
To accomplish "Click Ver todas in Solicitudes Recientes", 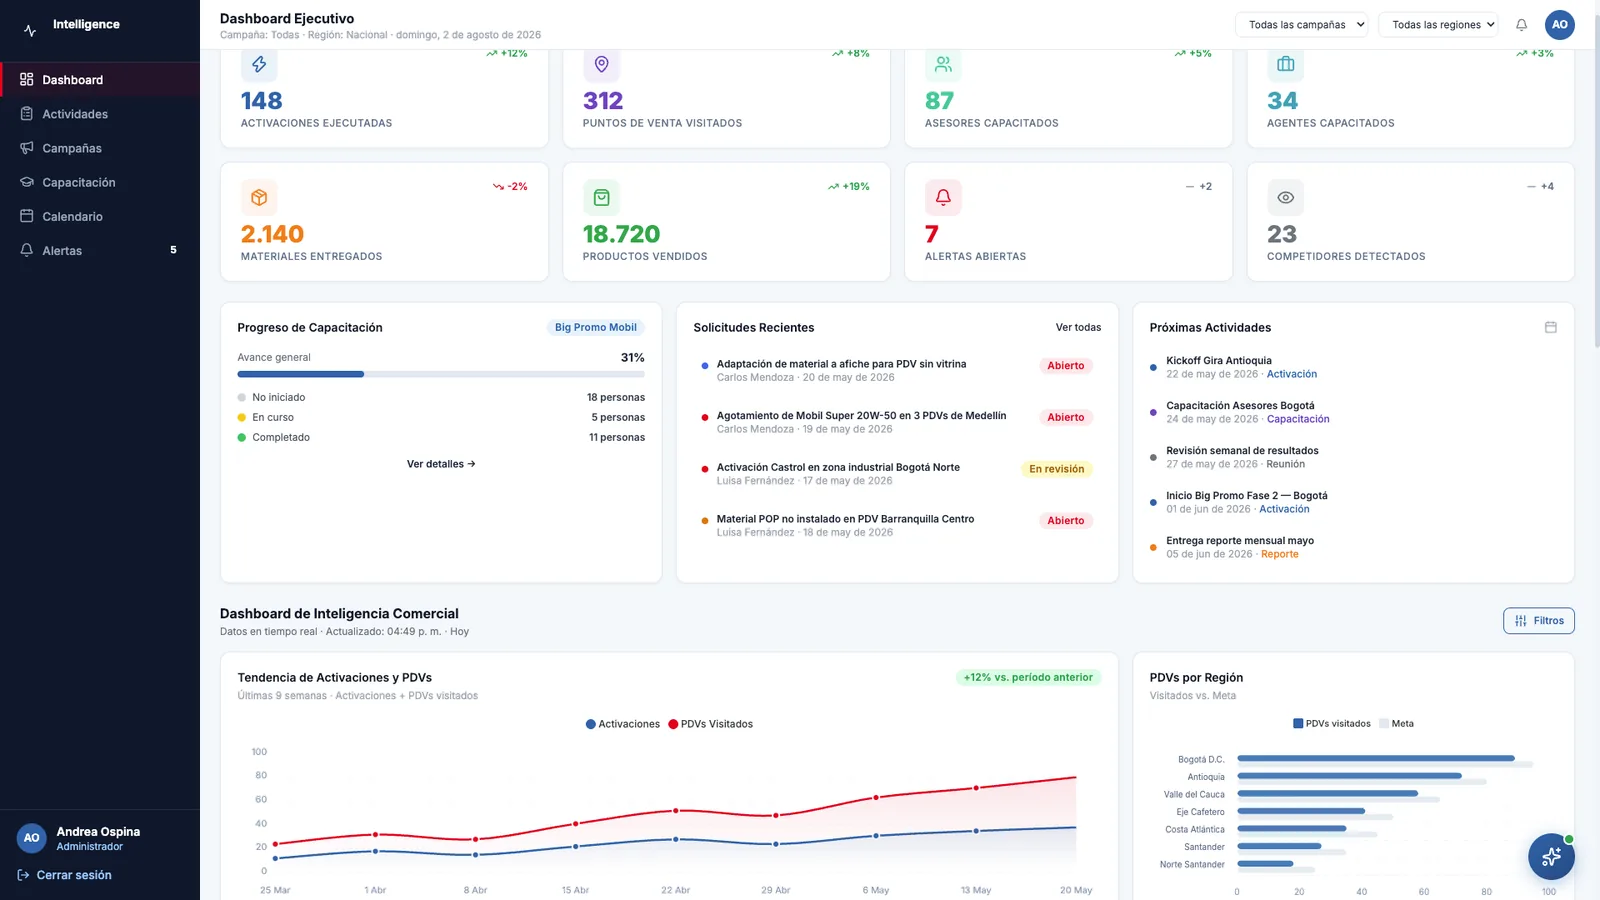I will tap(1078, 327).
